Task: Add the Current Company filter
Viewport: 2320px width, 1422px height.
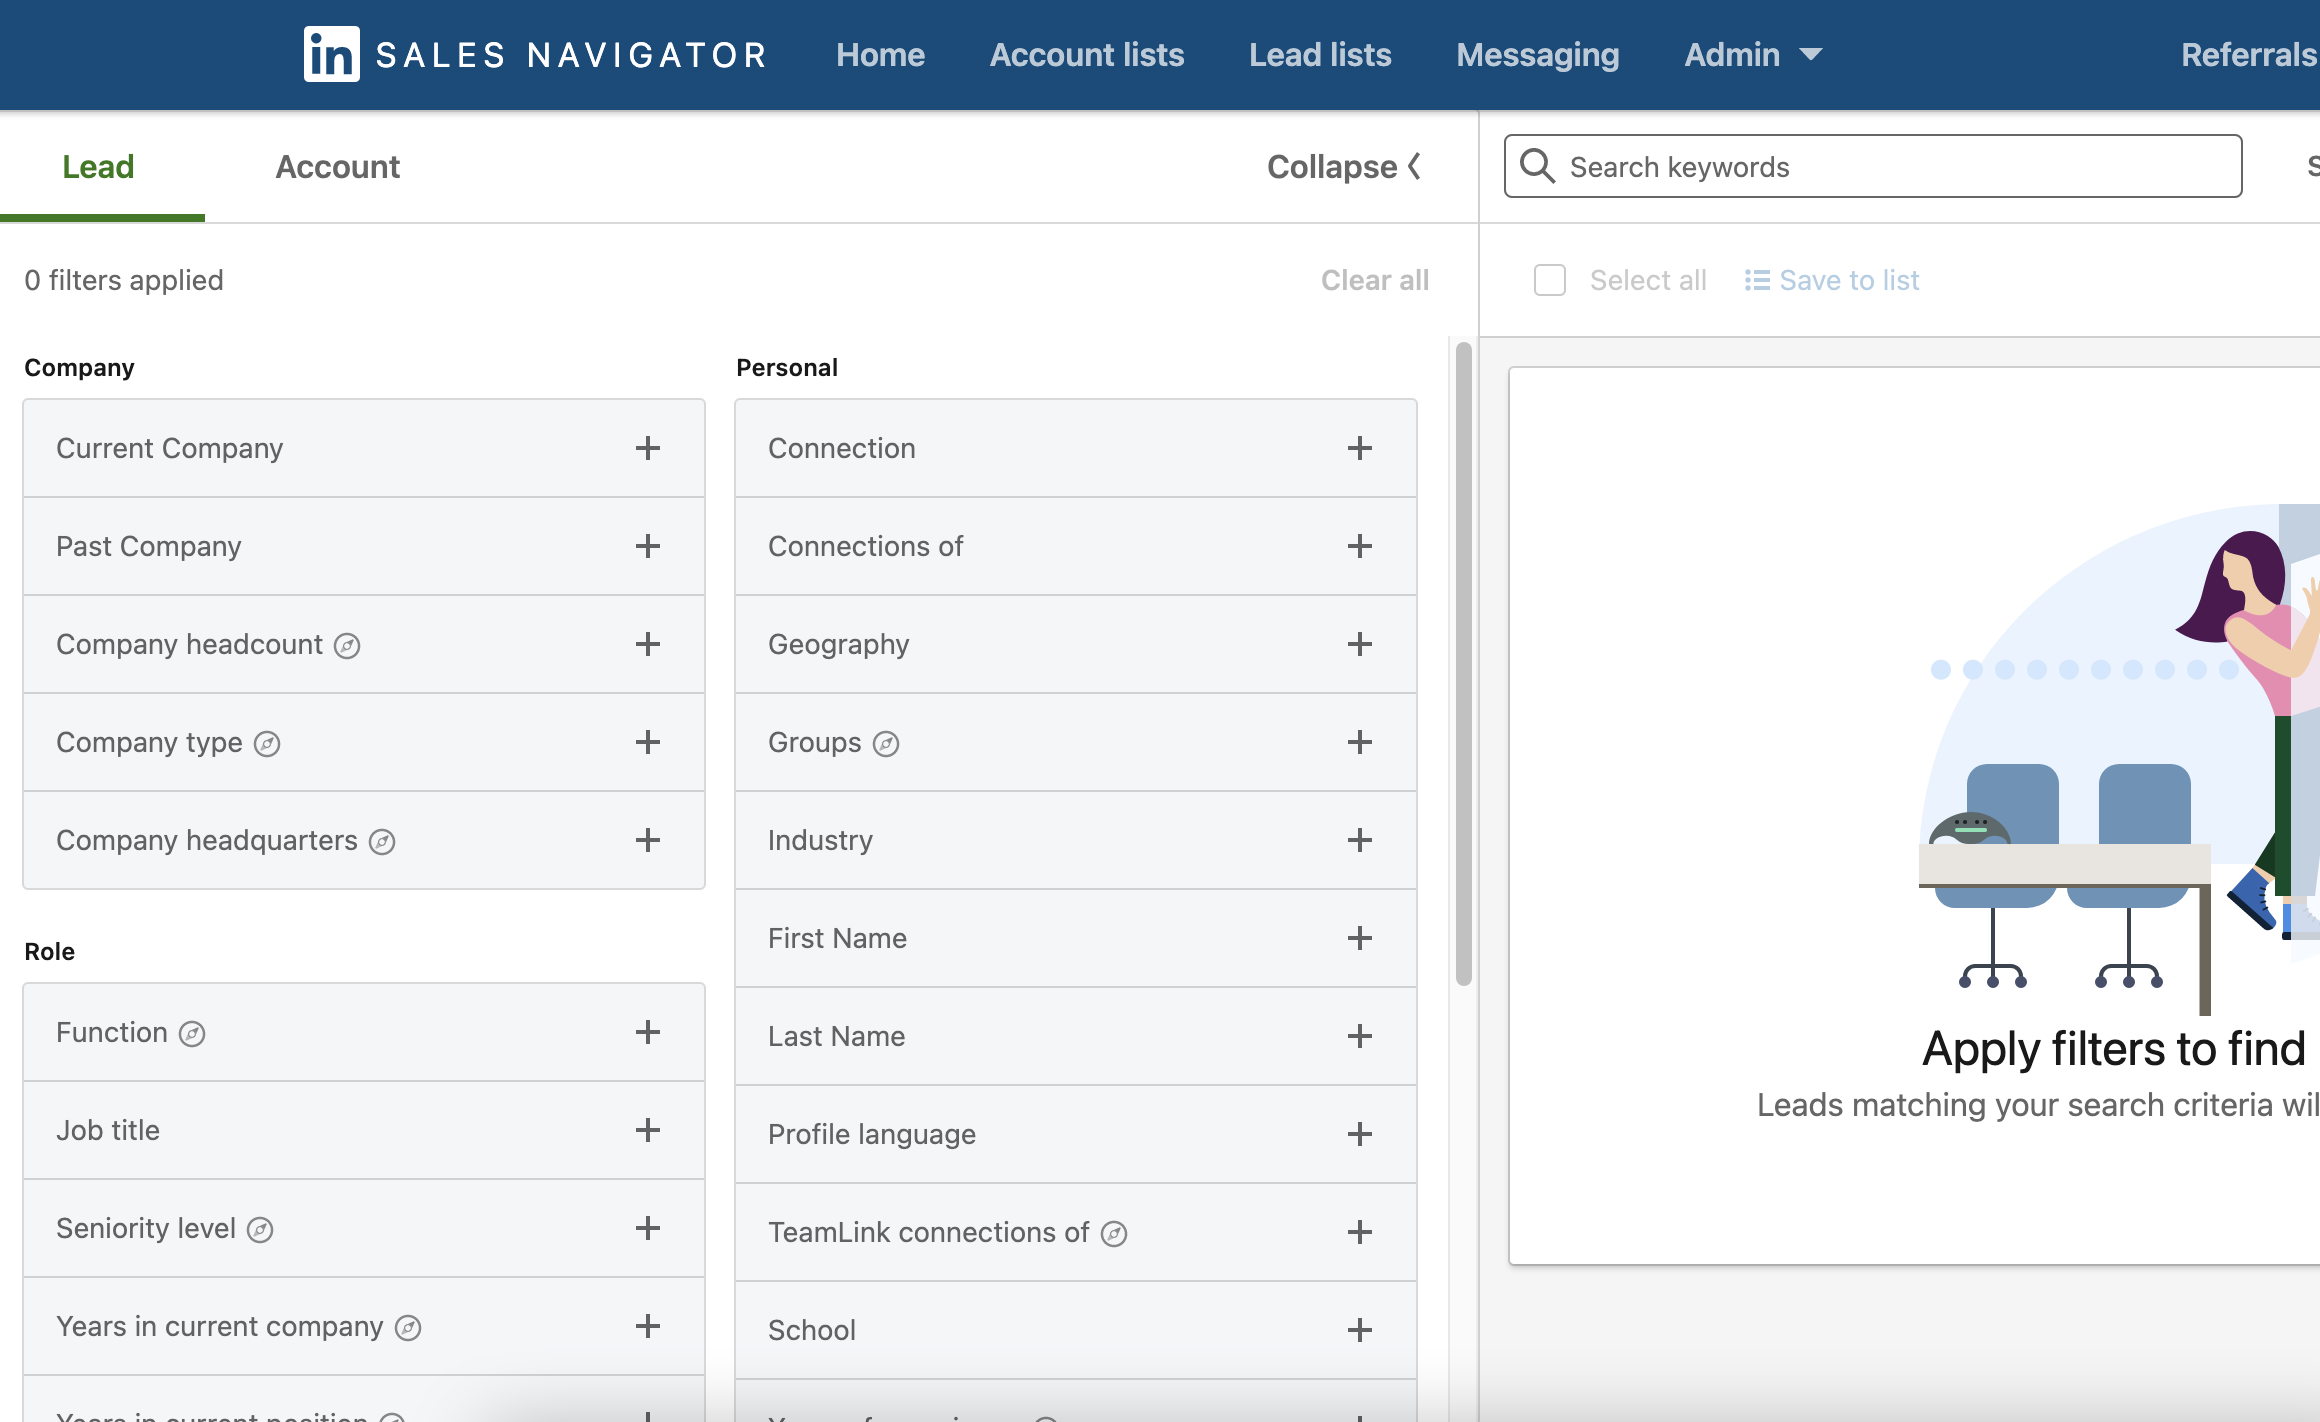Action: 648,447
